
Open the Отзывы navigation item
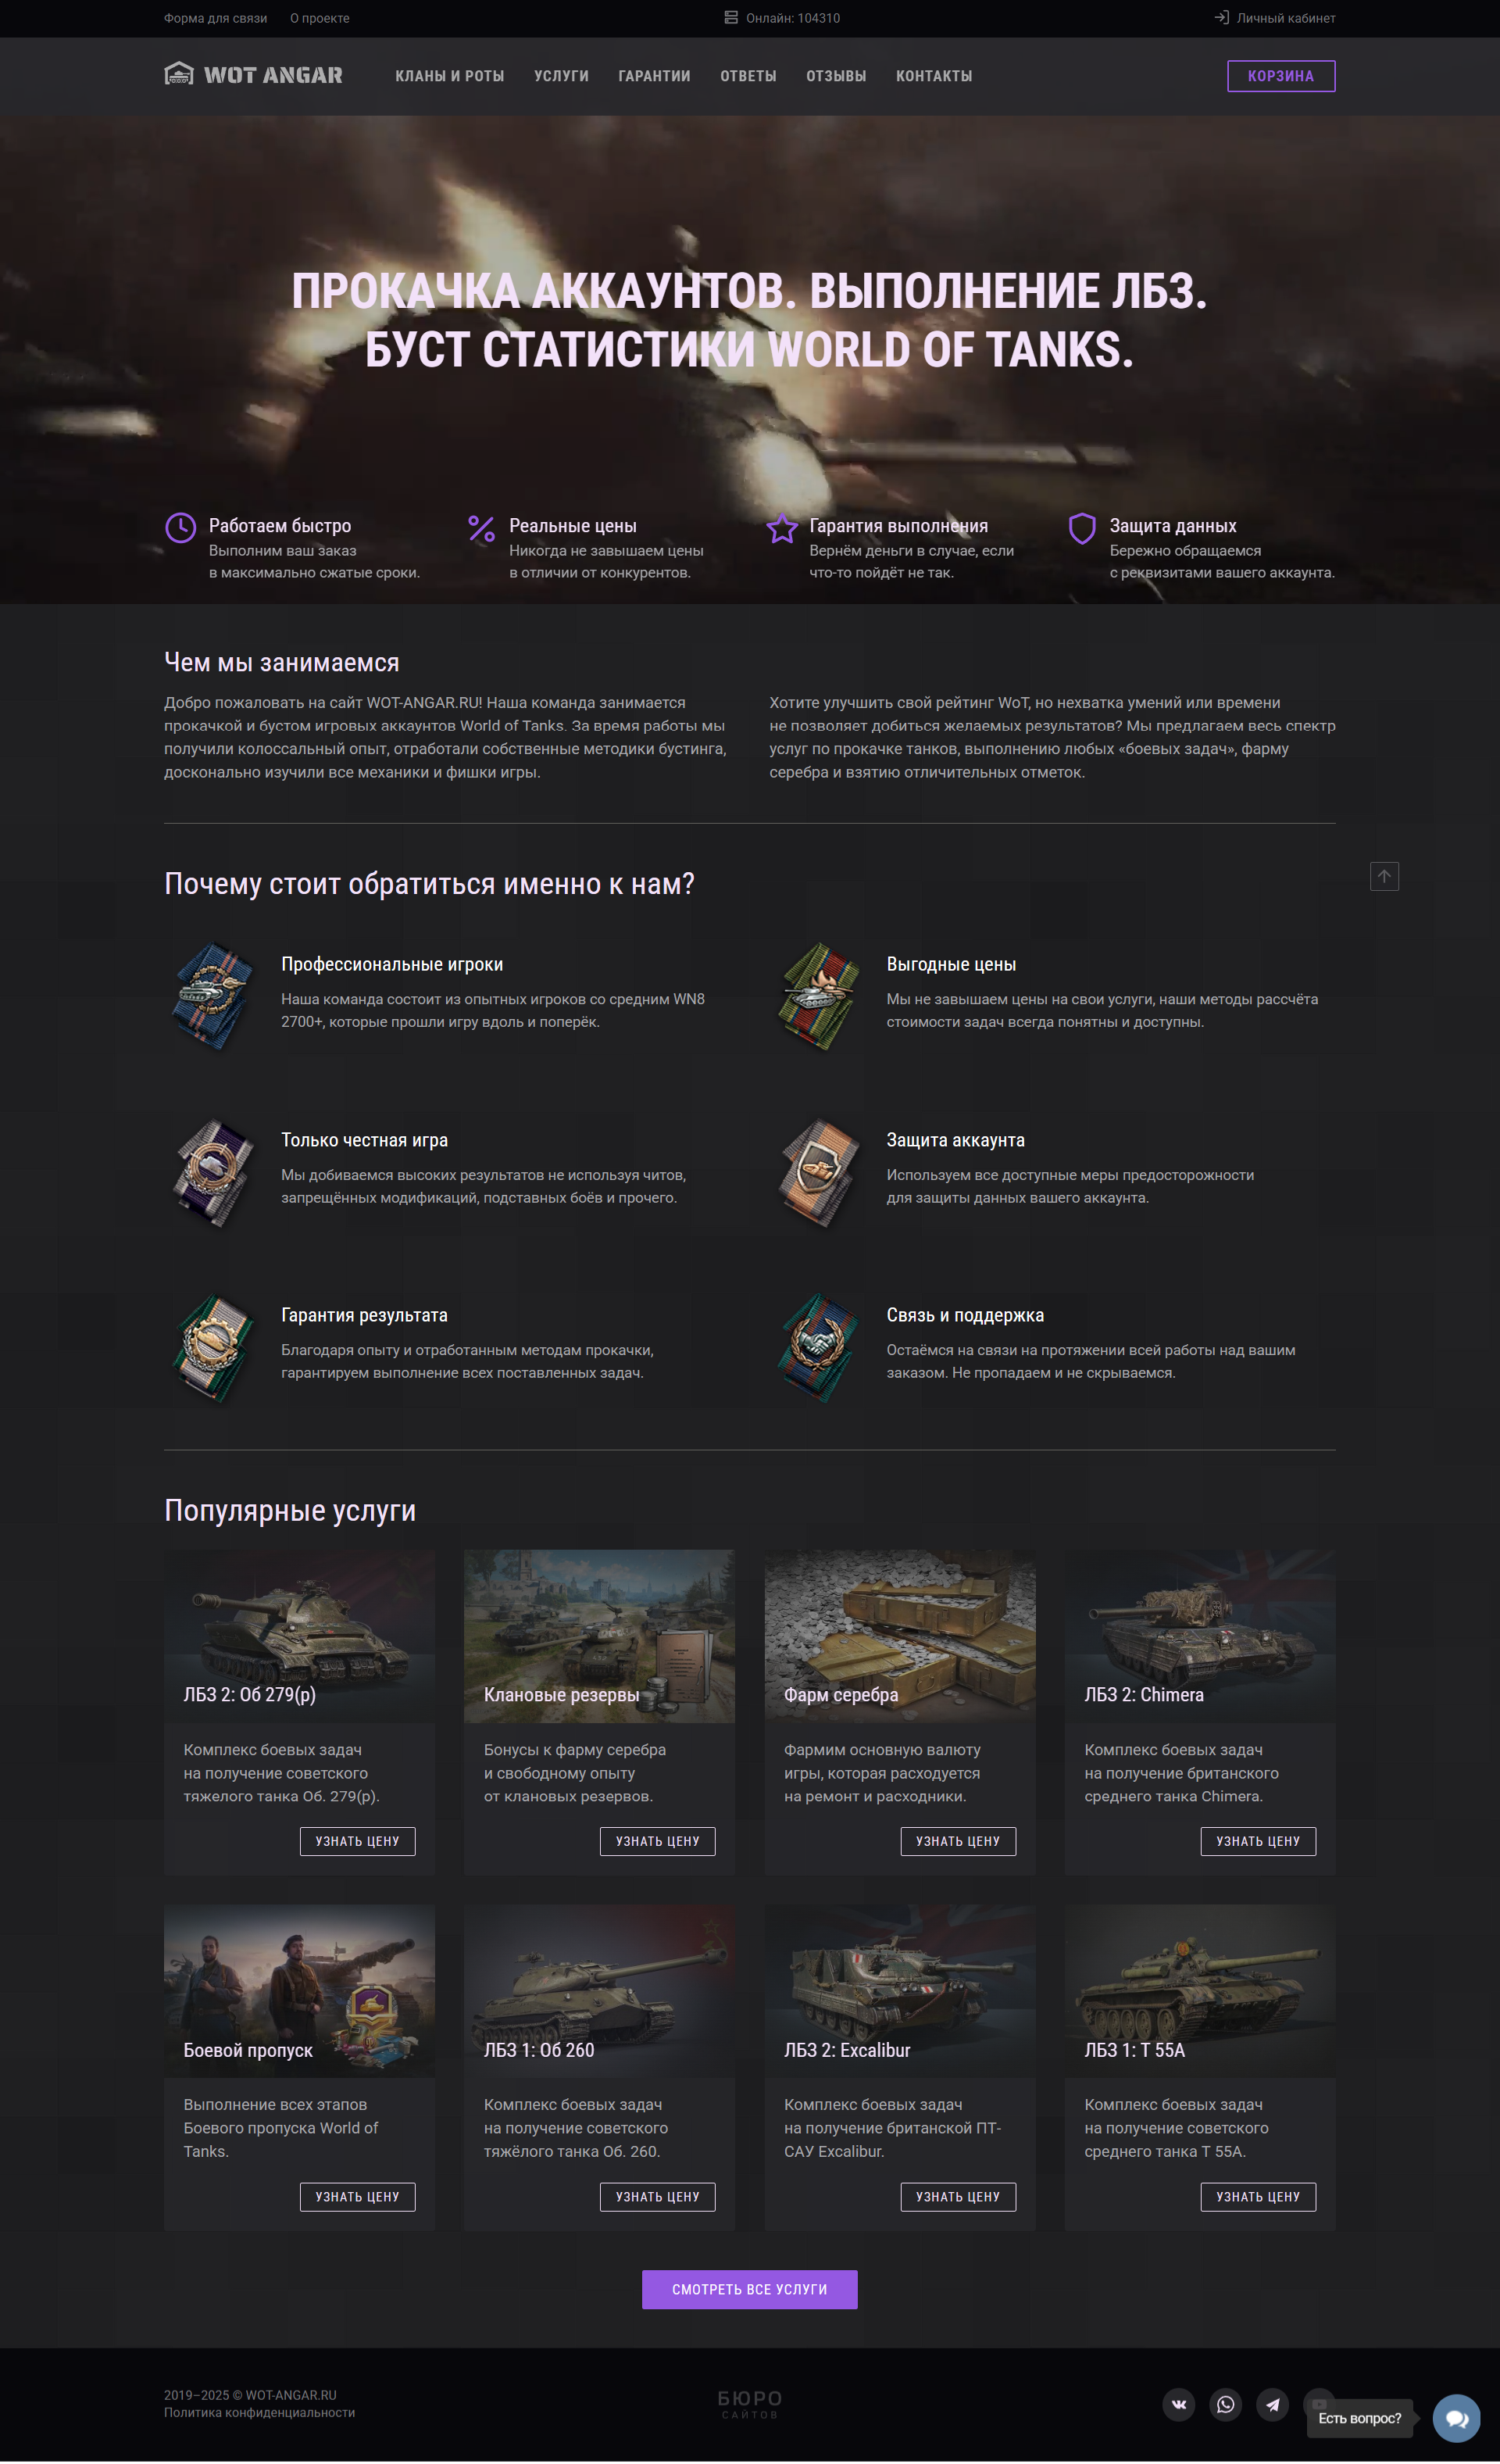click(836, 76)
